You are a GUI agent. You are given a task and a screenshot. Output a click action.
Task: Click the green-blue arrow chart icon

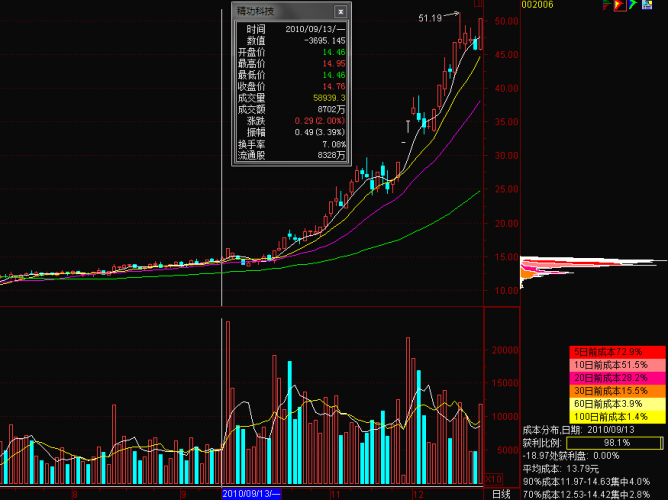634,6
